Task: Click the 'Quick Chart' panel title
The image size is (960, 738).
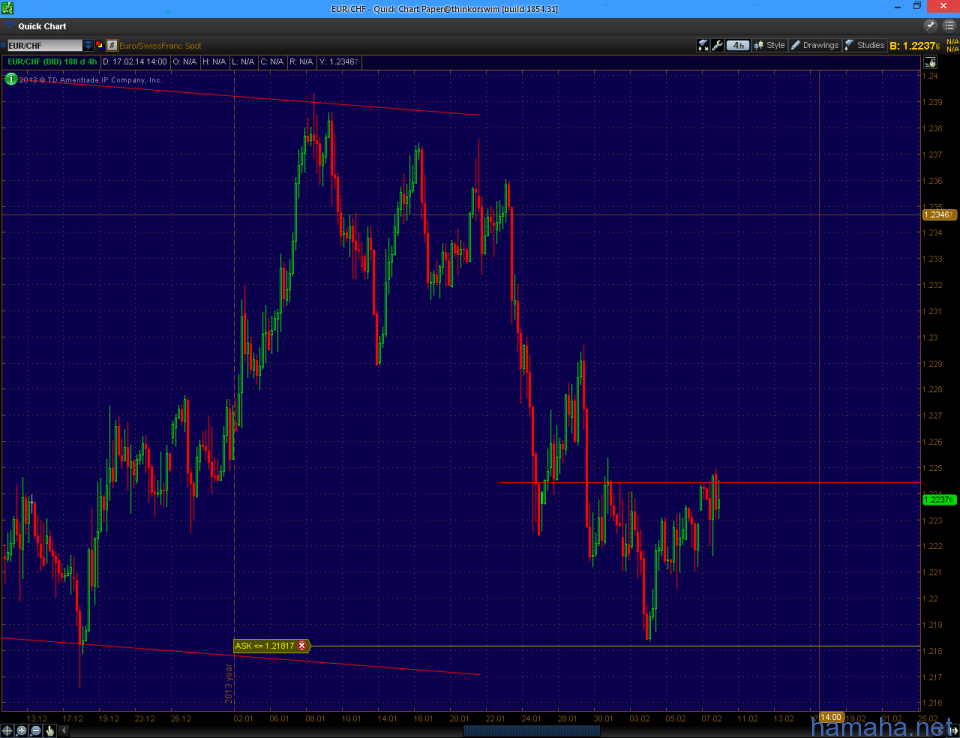Action: click(42, 26)
